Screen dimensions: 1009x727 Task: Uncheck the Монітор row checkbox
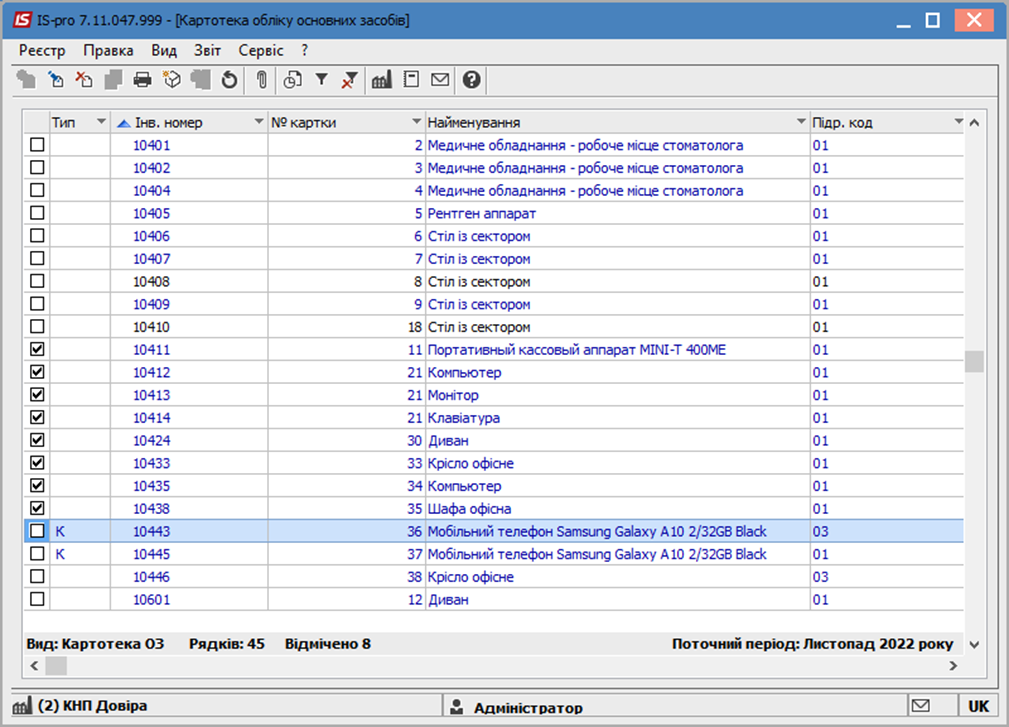click(37, 394)
